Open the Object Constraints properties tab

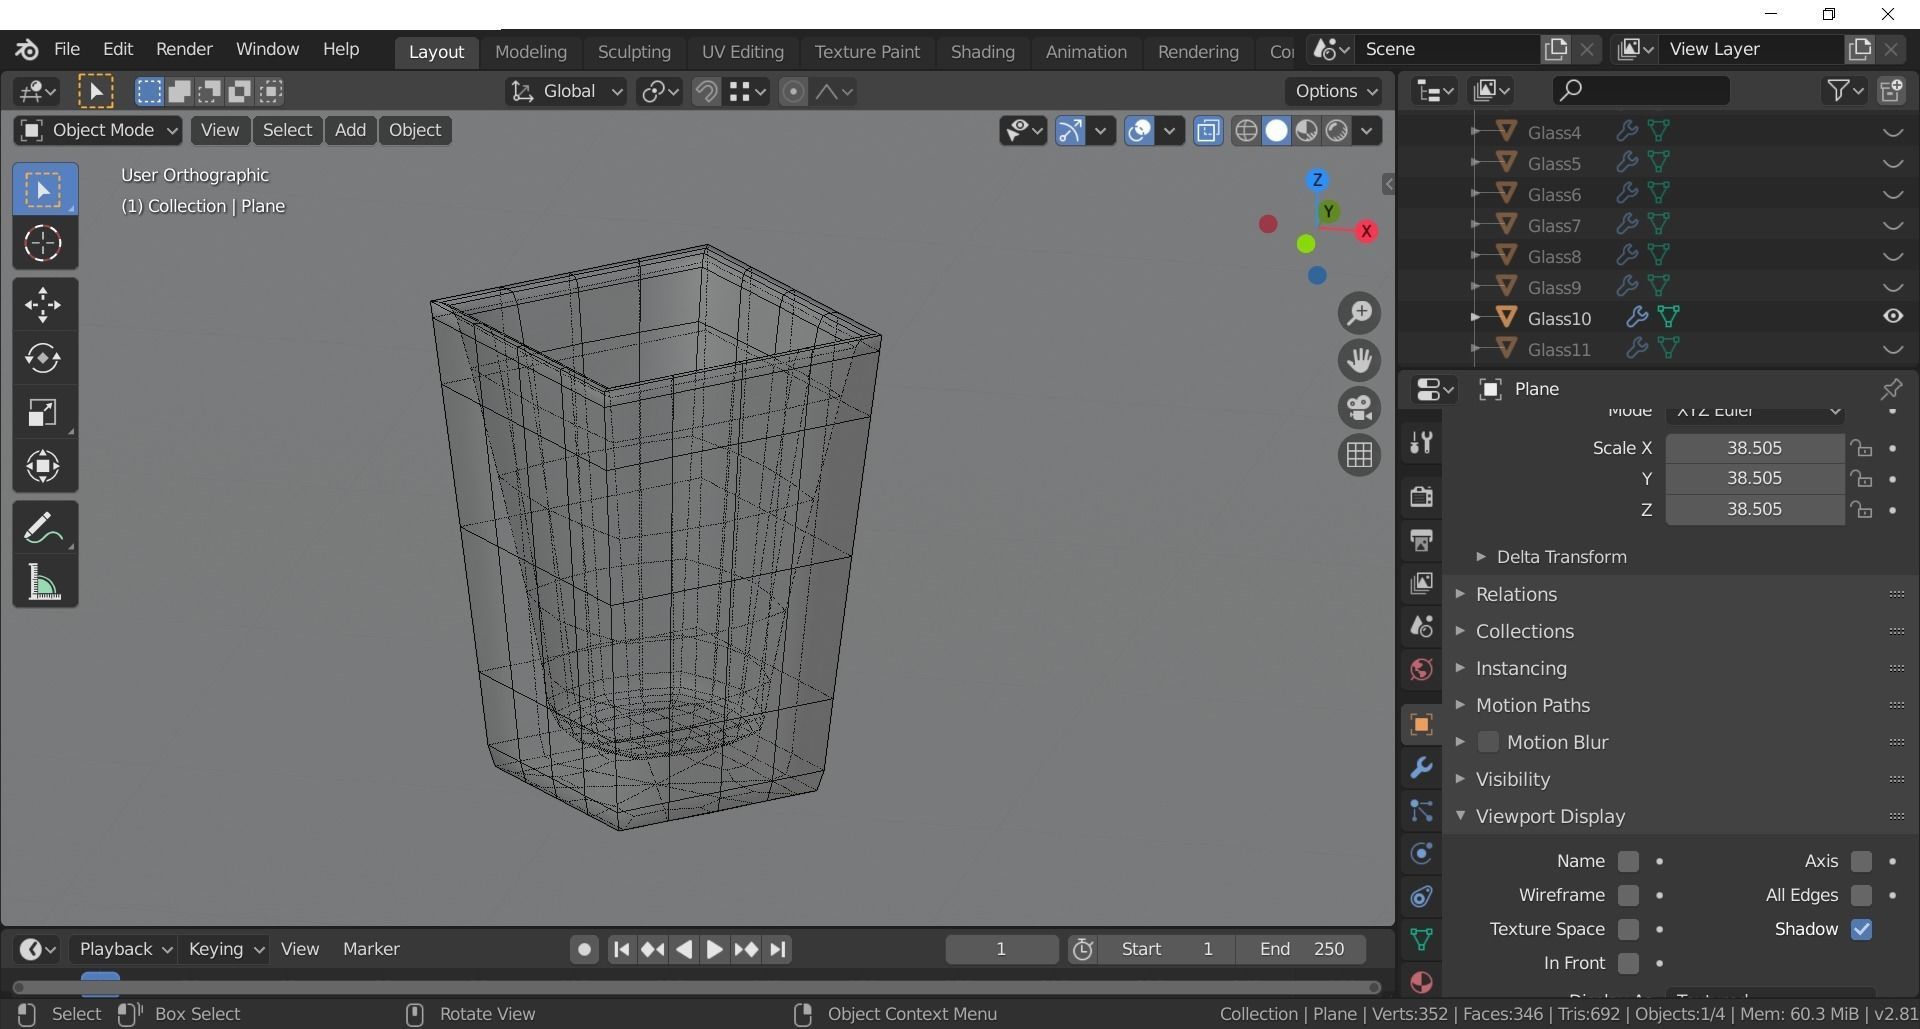pyautogui.click(x=1421, y=897)
